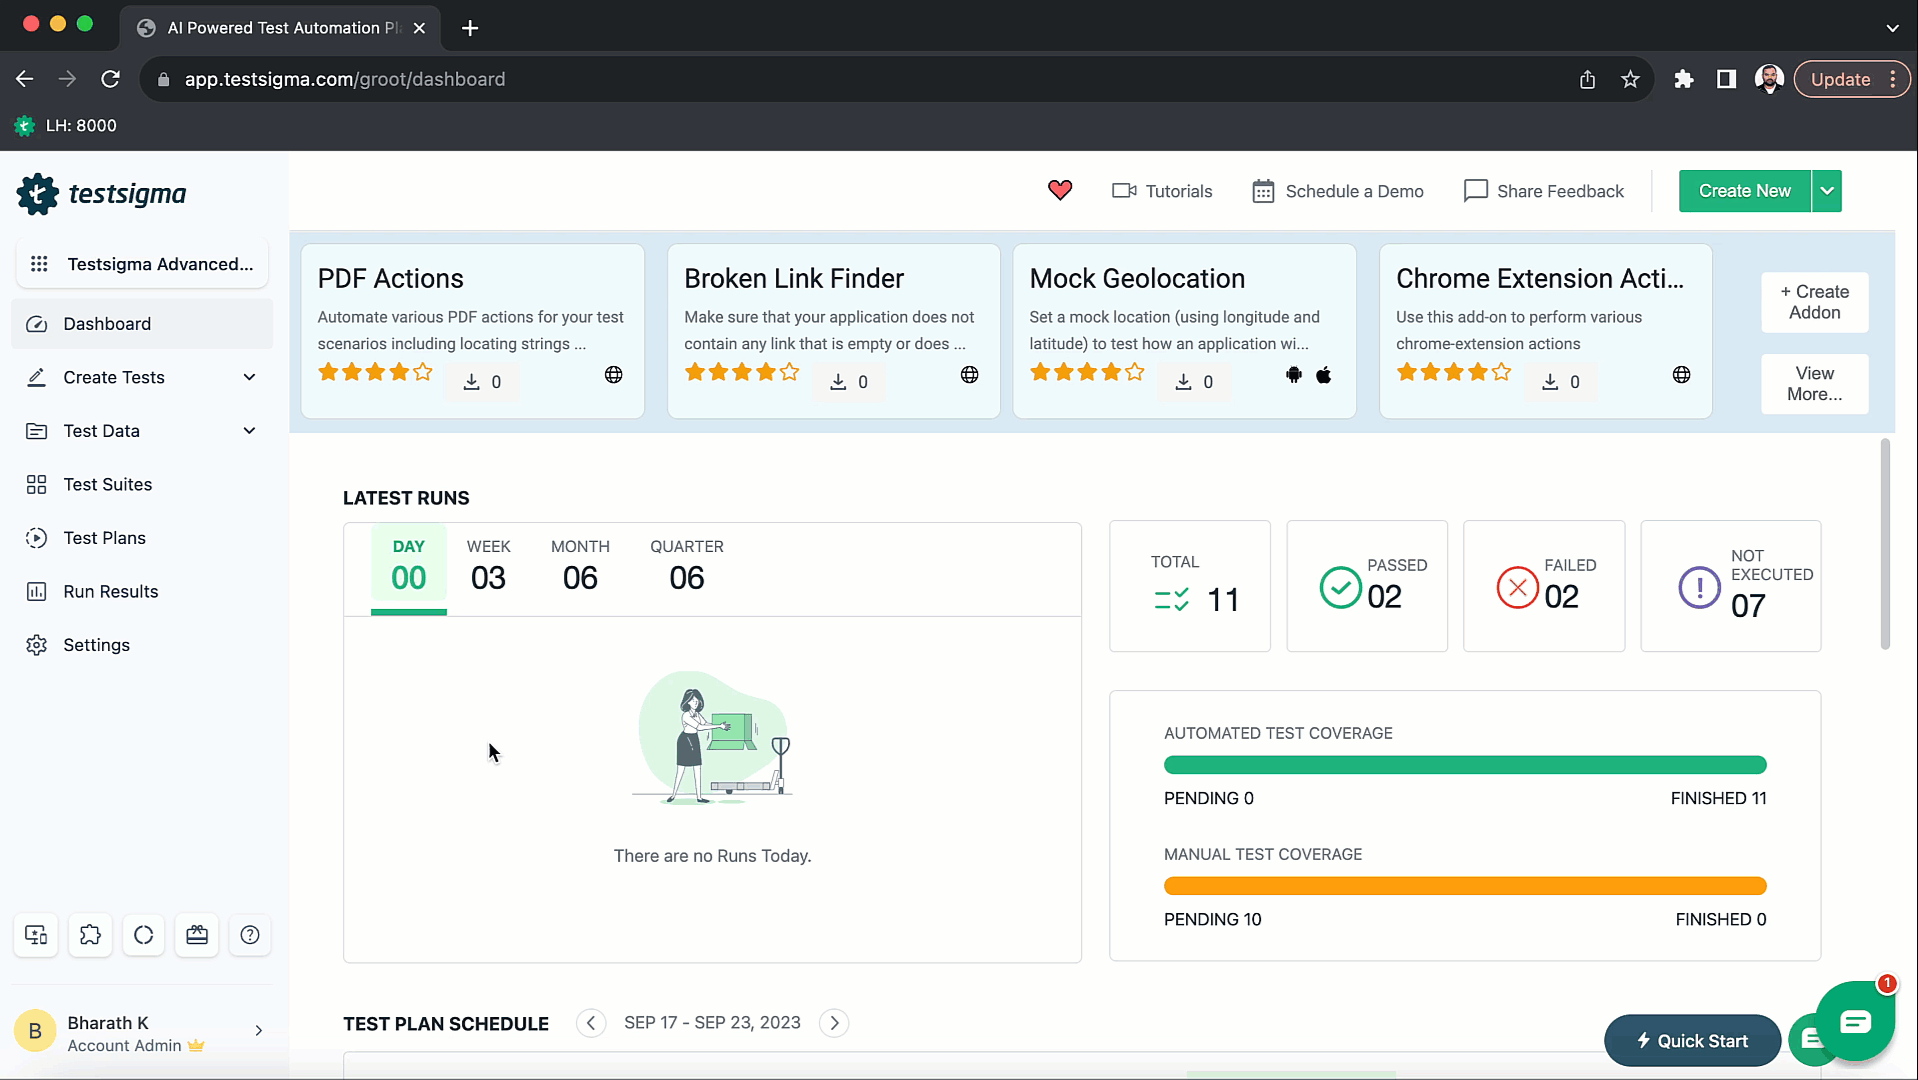Image resolution: width=1918 pixels, height=1080 pixels.
Task: Open a new browser tab
Action: click(x=470, y=28)
